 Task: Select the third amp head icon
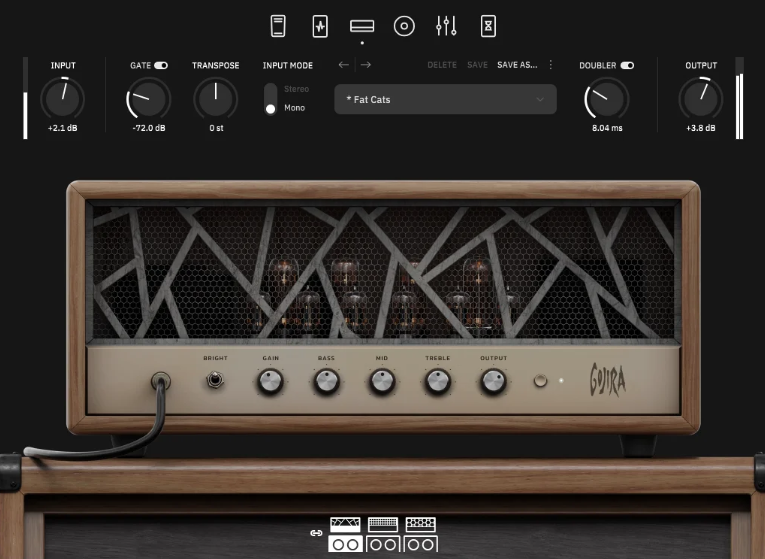421,525
